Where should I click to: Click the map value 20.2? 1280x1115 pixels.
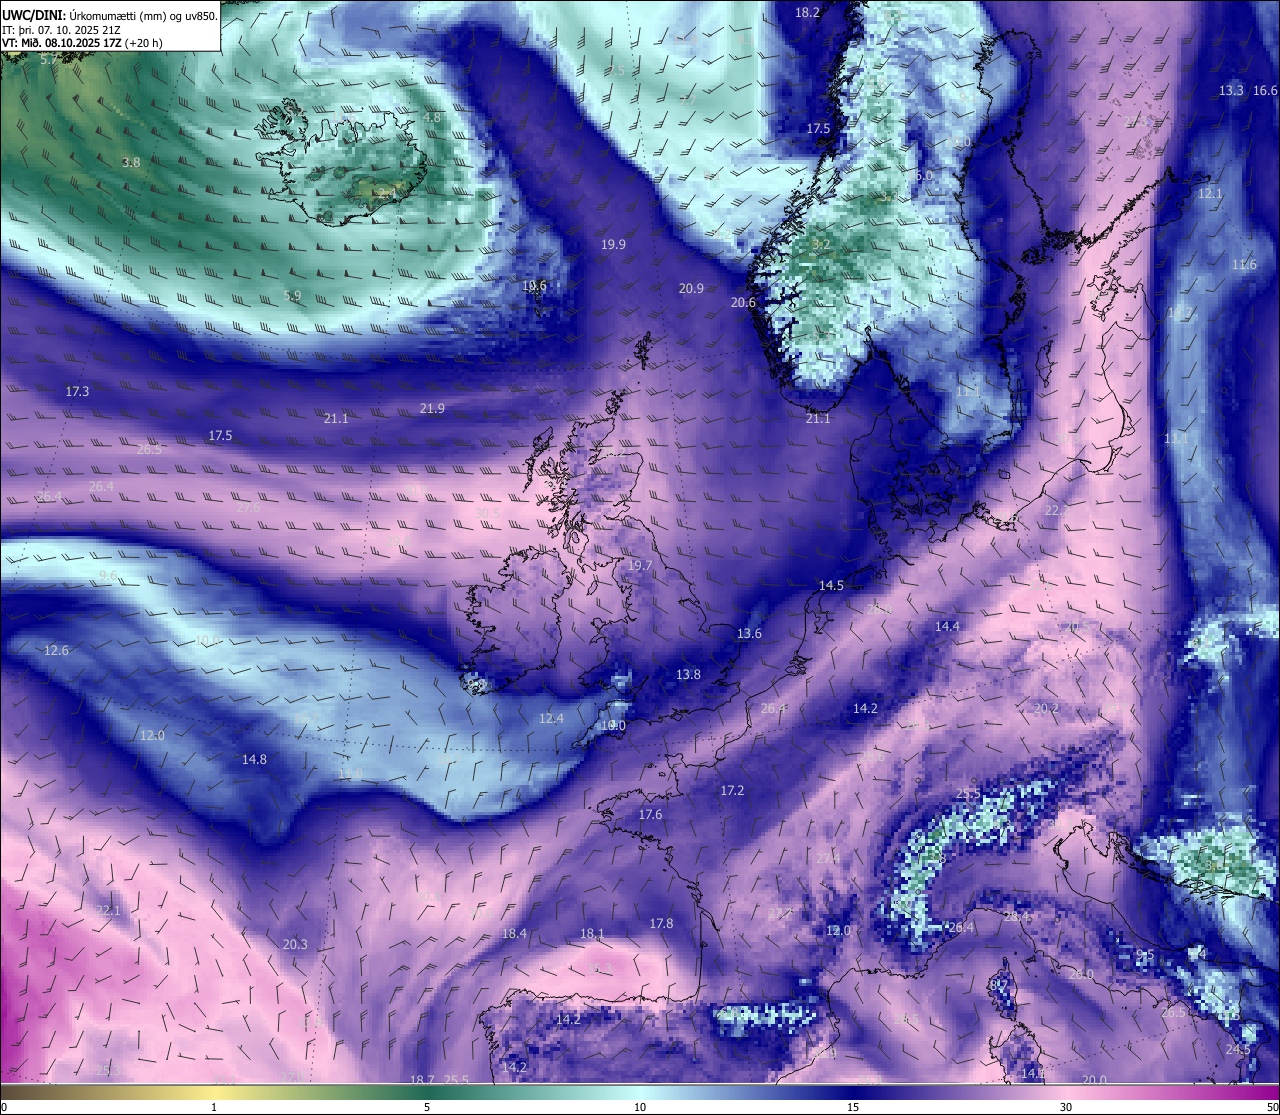coord(1046,709)
